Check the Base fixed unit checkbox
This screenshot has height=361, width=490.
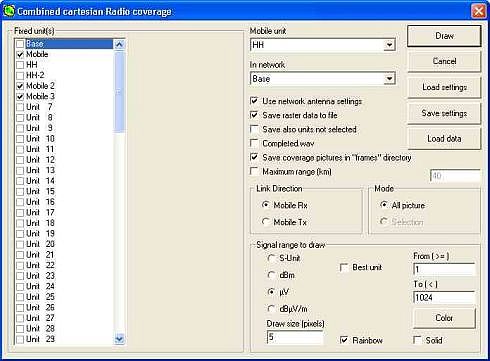20,44
